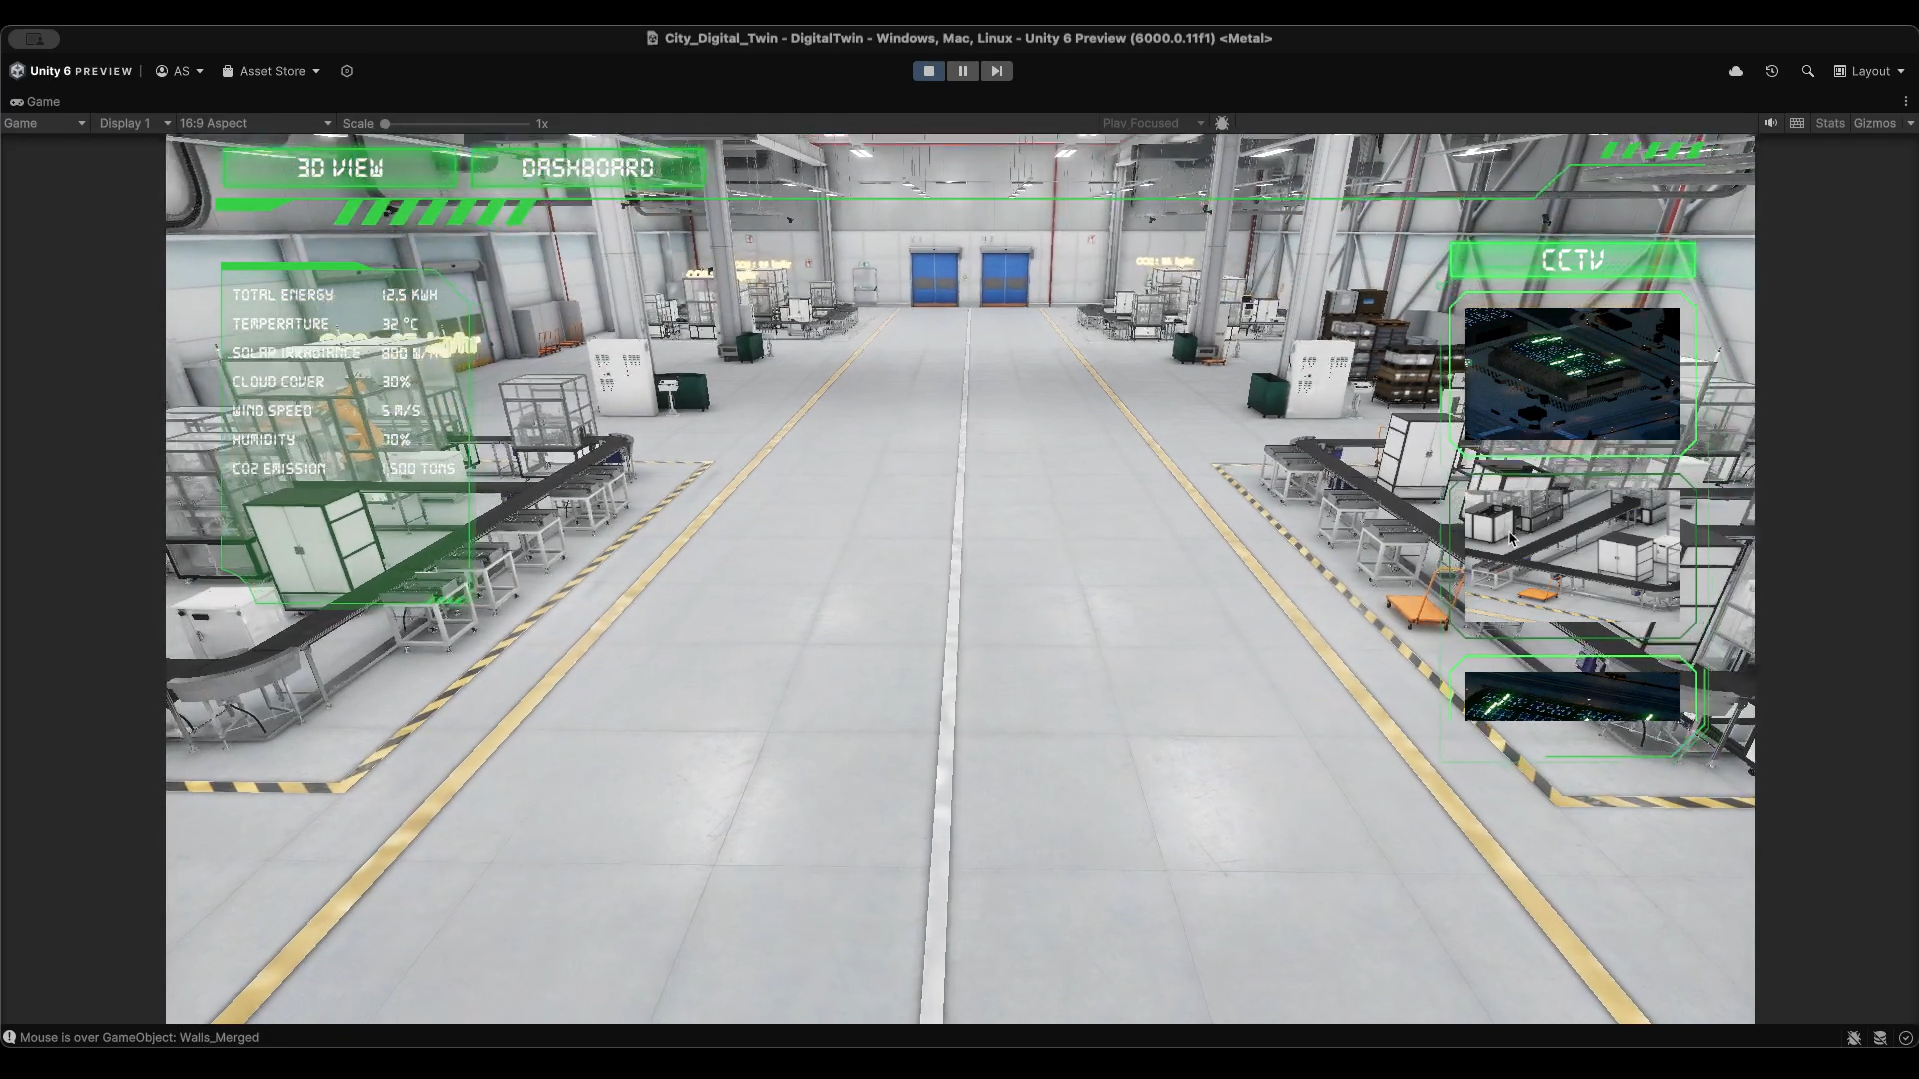Viewport: 1919px width, 1079px height.
Task: Click the 1x scale value
Action: pos(542,124)
